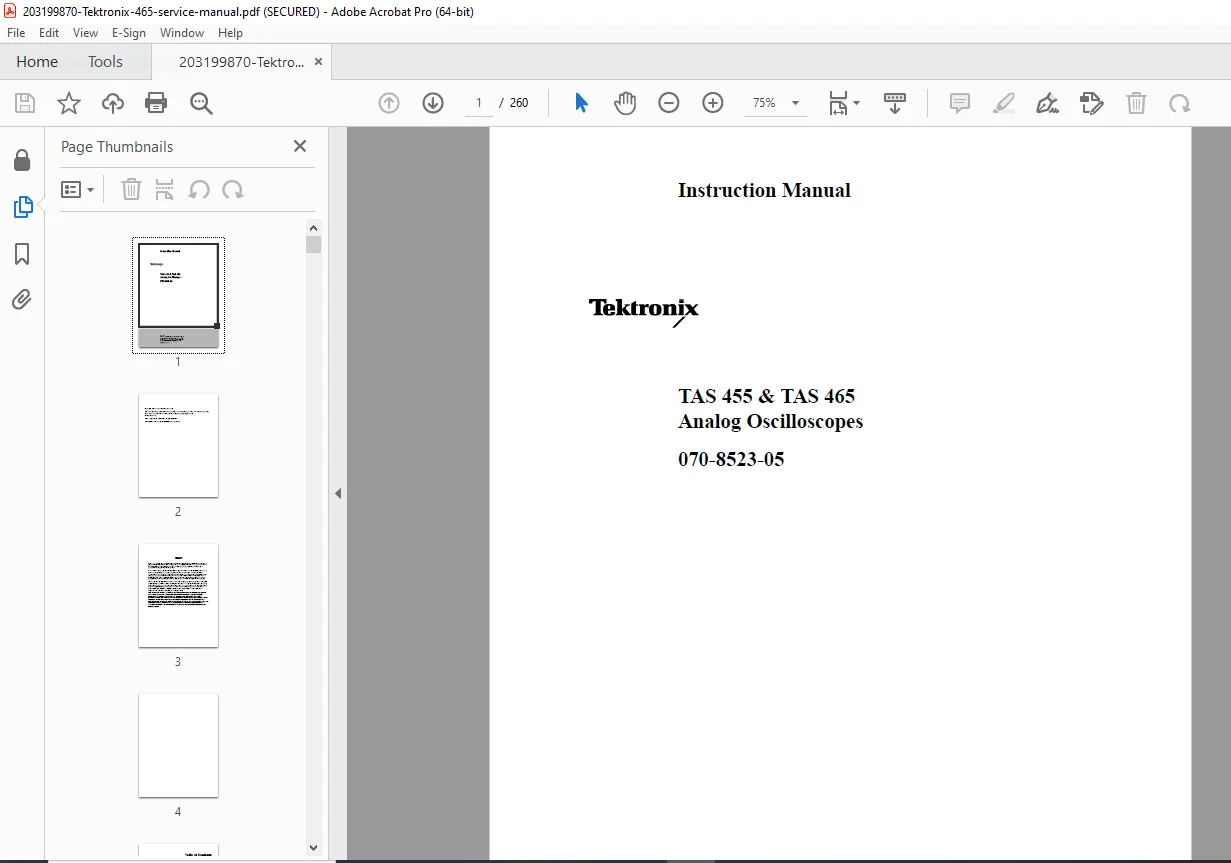Screen dimensions: 1231x863
Task: Open the Find text search tool
Action: (x=201, y=103)
